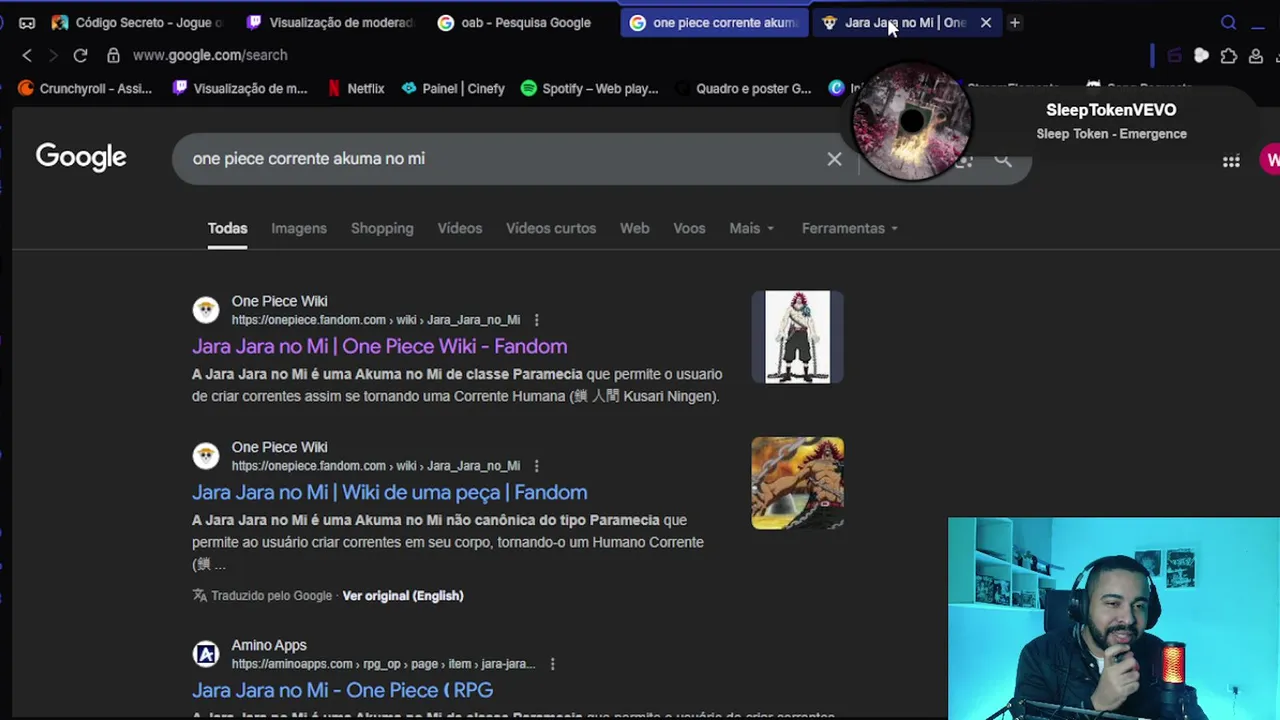Open Visualização de m... bookmark
Viewport: 1280px width, 720px height.
(x=240, y=88)
